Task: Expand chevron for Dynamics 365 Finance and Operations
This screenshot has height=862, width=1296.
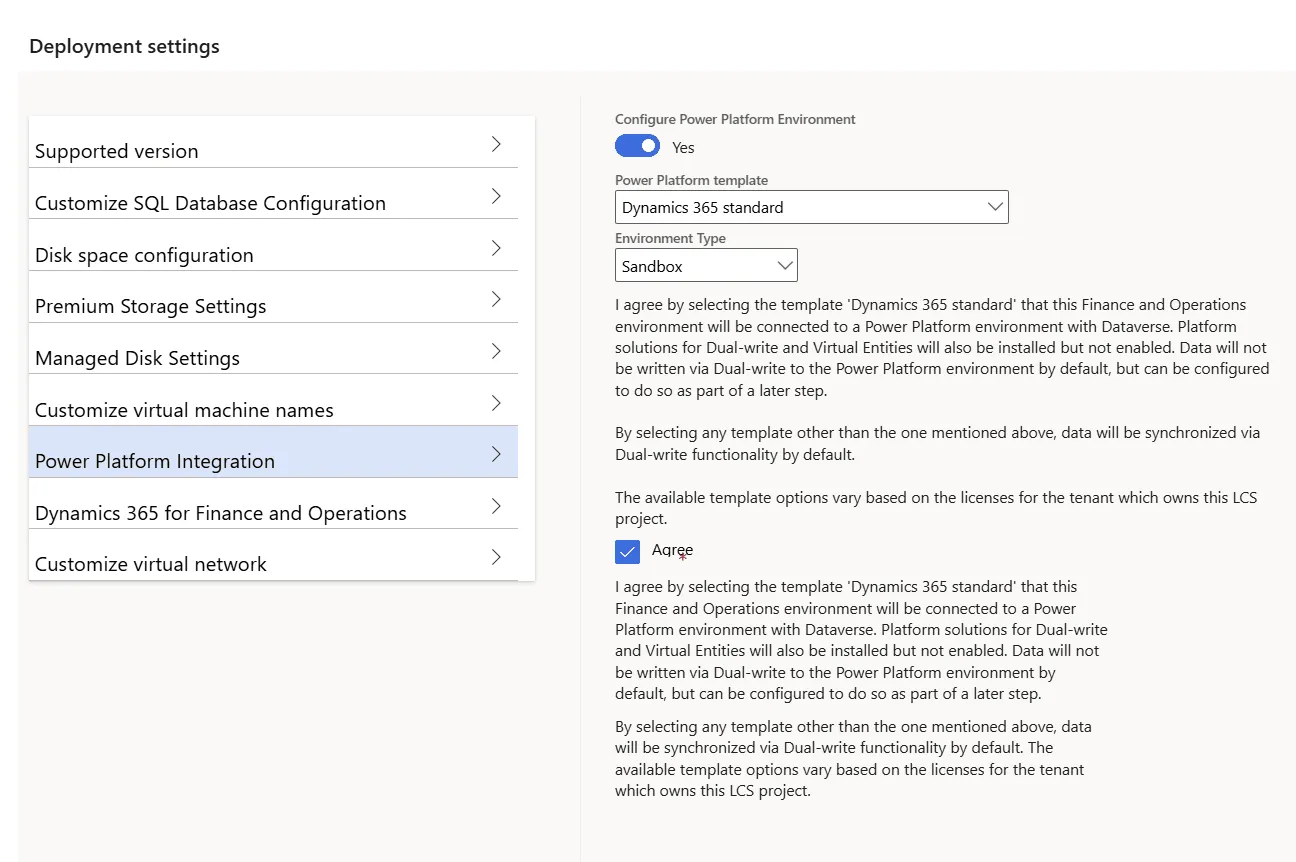Action: pos(496,506)
